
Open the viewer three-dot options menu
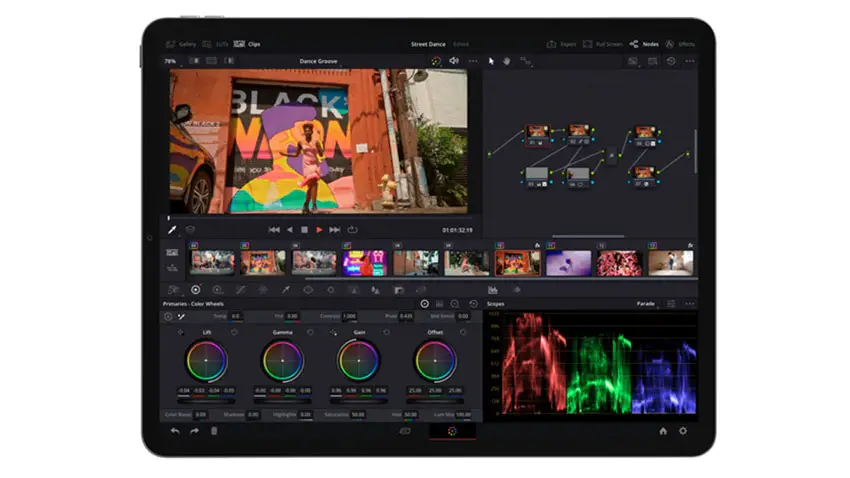(x=473, y=61)
